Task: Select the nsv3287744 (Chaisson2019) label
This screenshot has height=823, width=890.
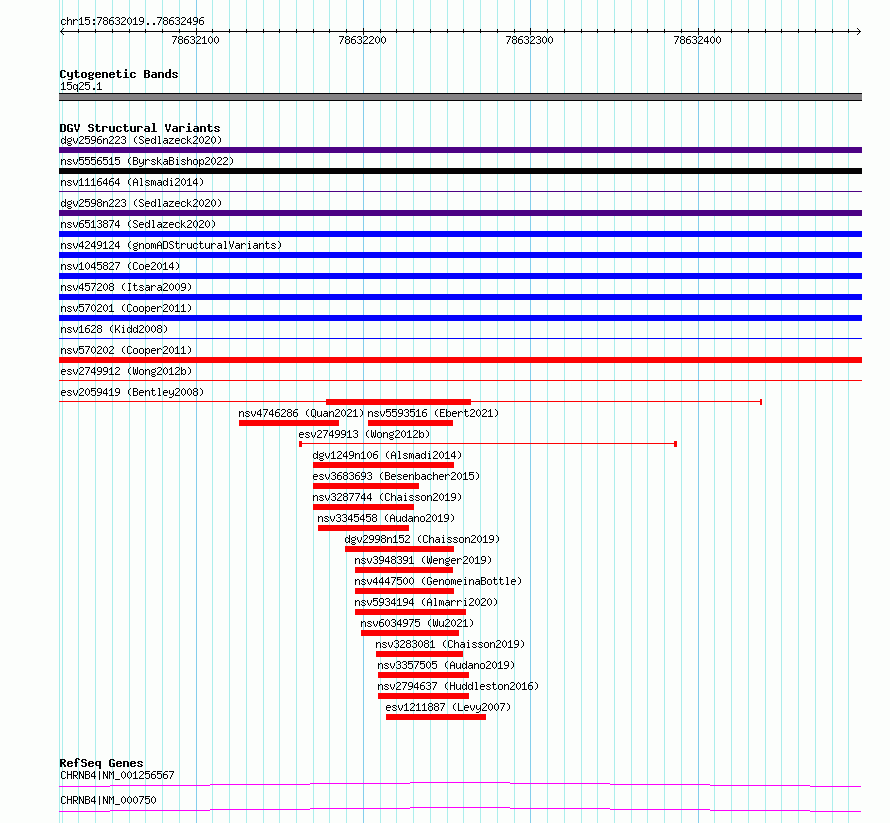Action: tap(387, 497)
